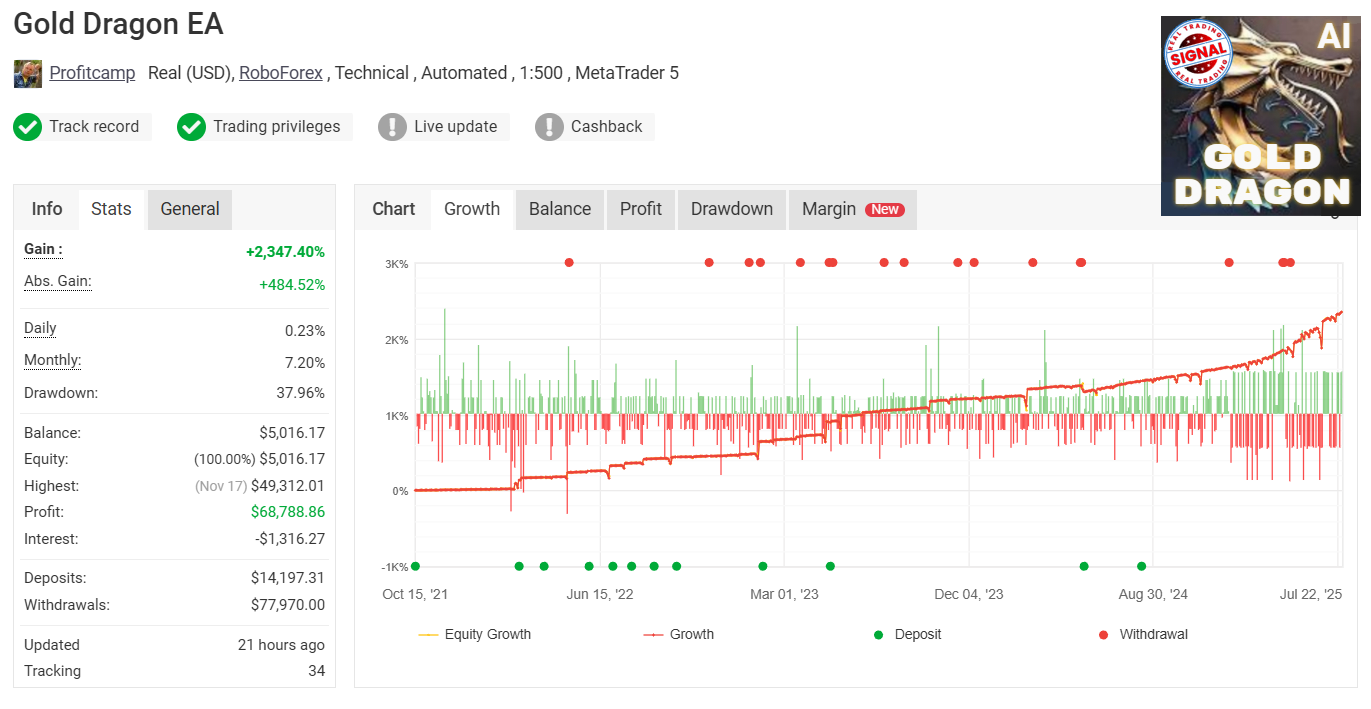Click the Mar 01, '23 axis date
The width and height of the screenshot is (1371, 709).
tap(784, 594)
